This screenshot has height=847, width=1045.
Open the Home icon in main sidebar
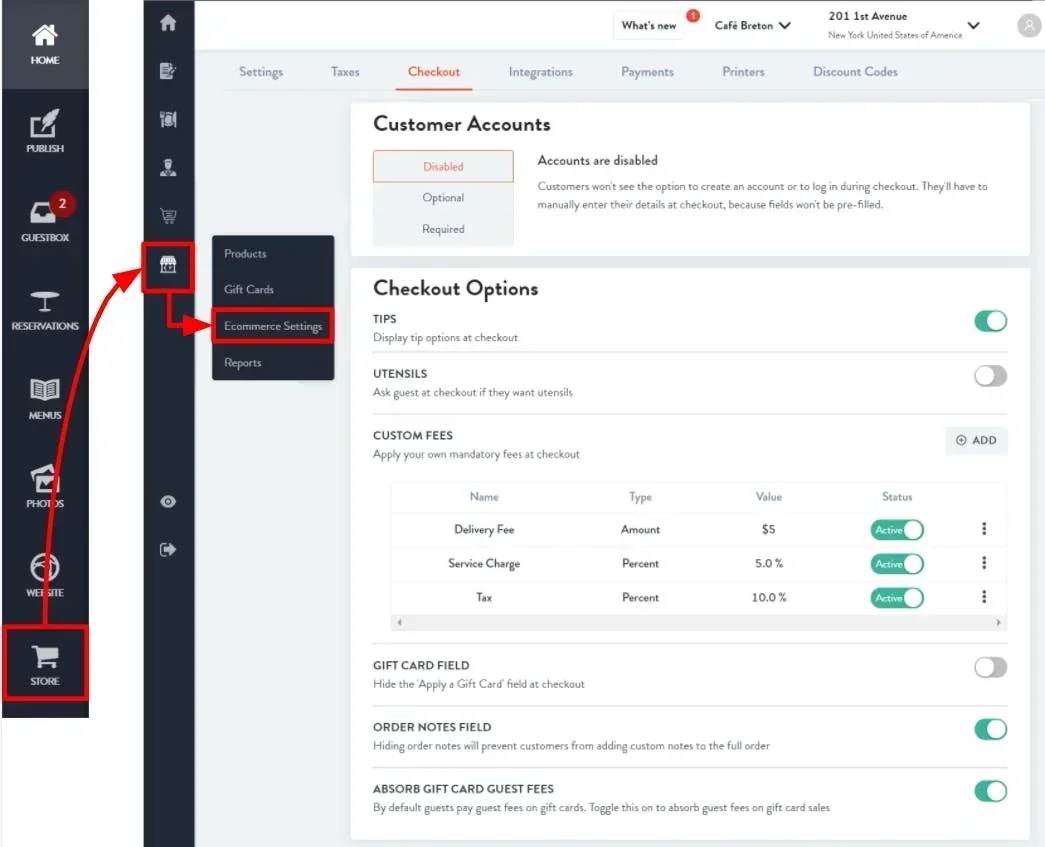[45, 44]
